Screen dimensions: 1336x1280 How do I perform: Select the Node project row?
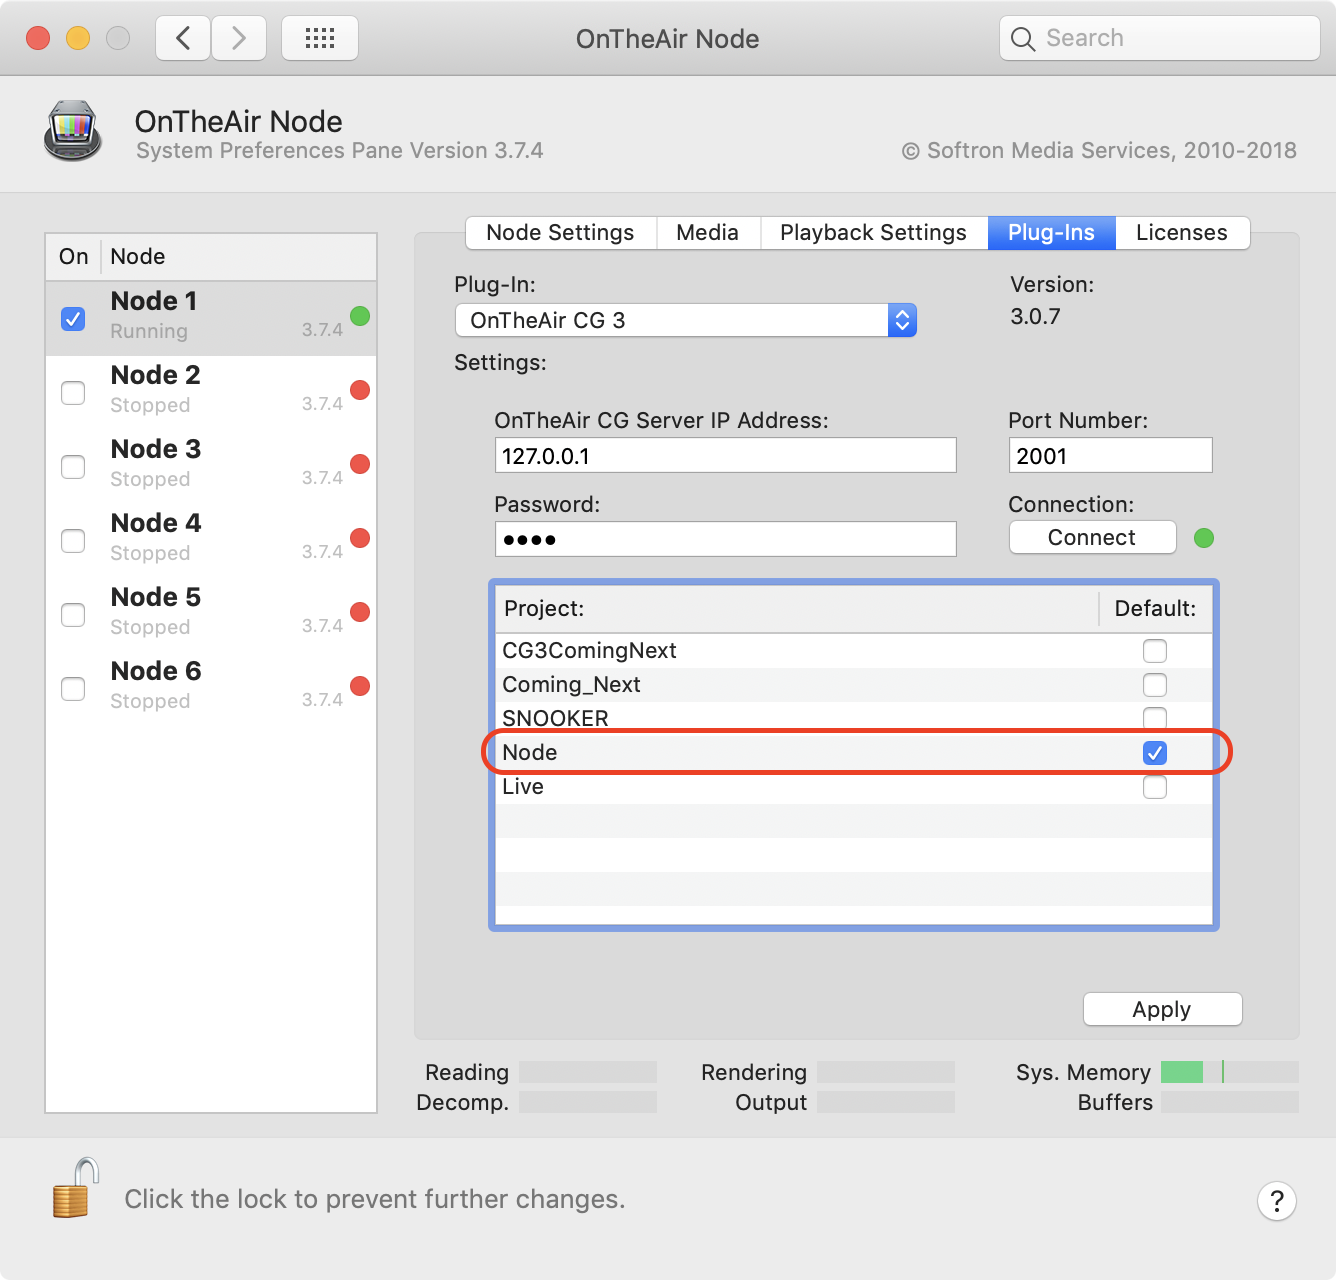[854, 753]
